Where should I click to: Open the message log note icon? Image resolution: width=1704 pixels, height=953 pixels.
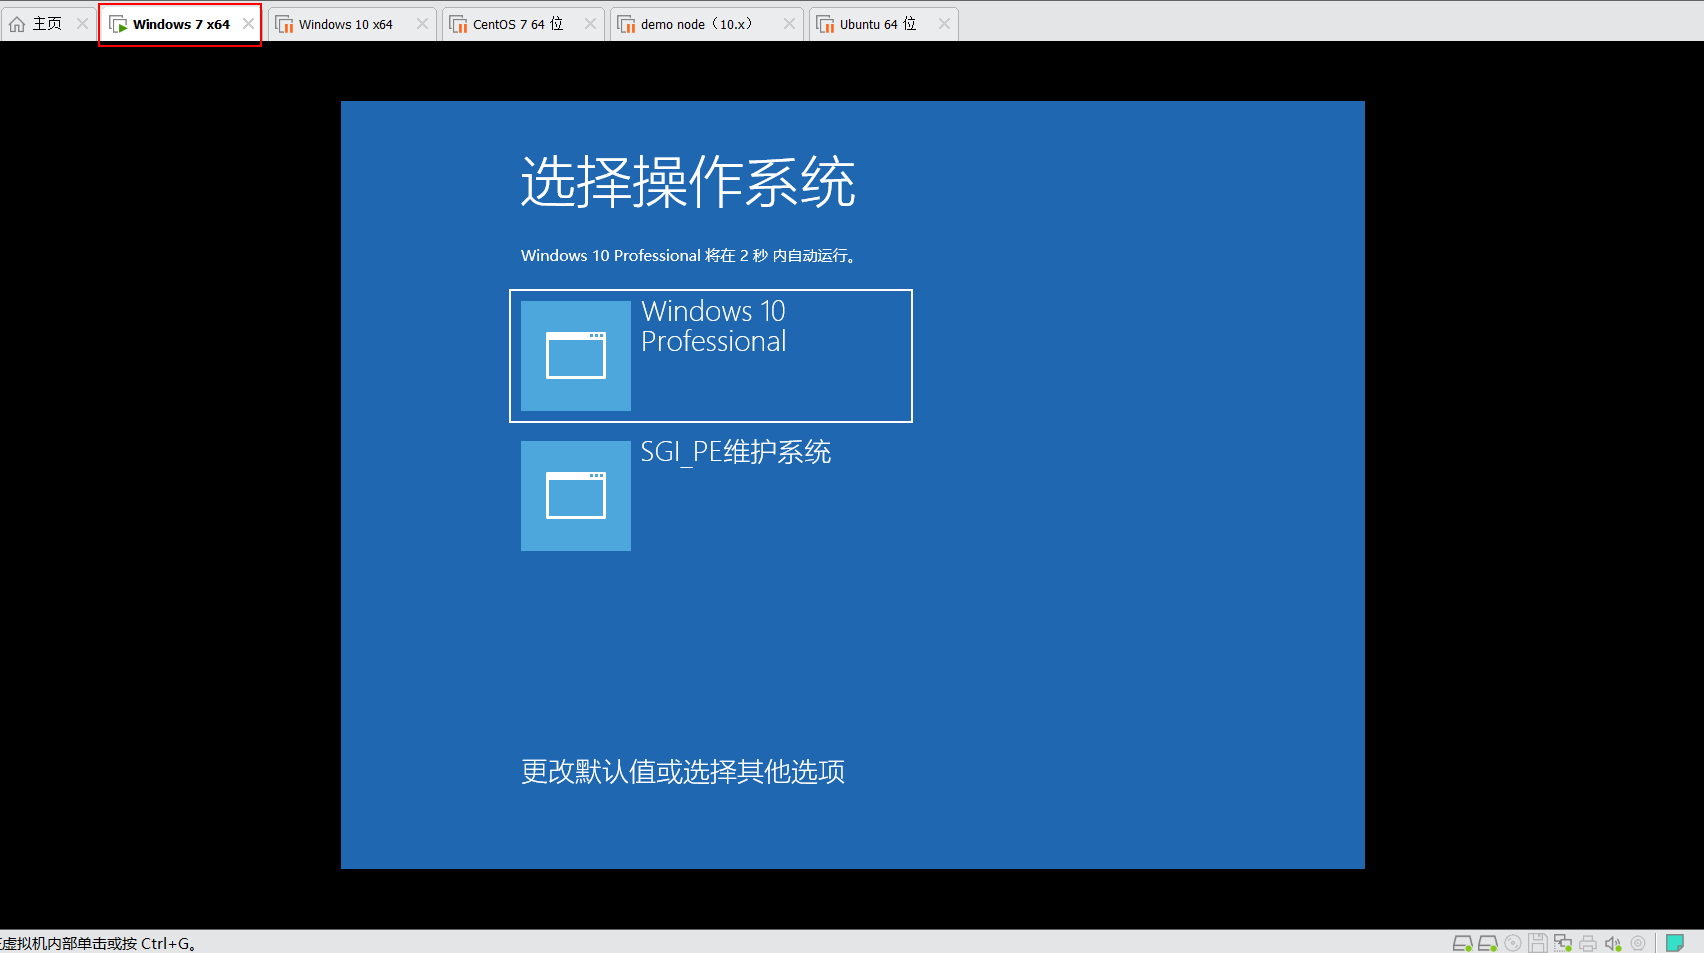(1675, 943)
